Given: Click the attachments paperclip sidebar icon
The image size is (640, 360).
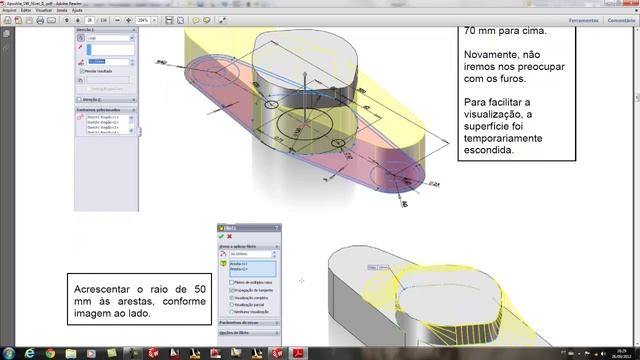Looking at the screenshot, I should coord(6,49).
